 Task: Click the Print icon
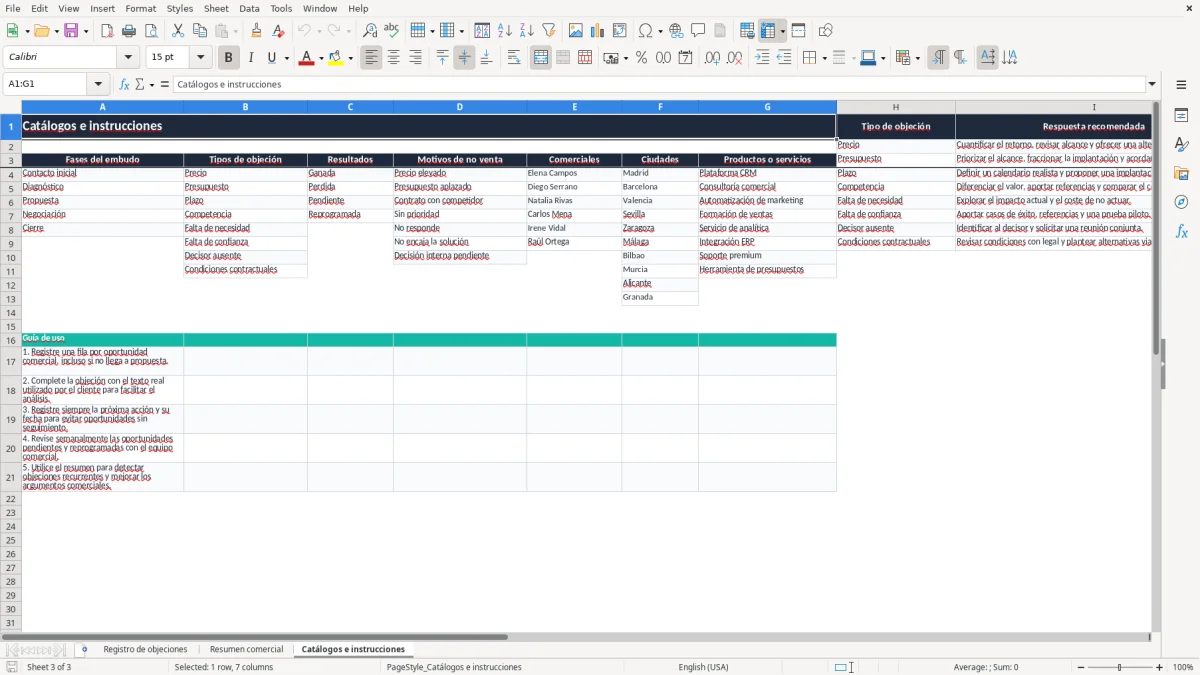(x=129, y=31)
